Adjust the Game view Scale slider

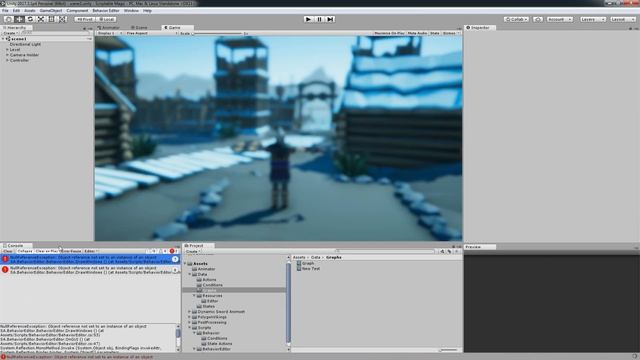click(218, 33)
